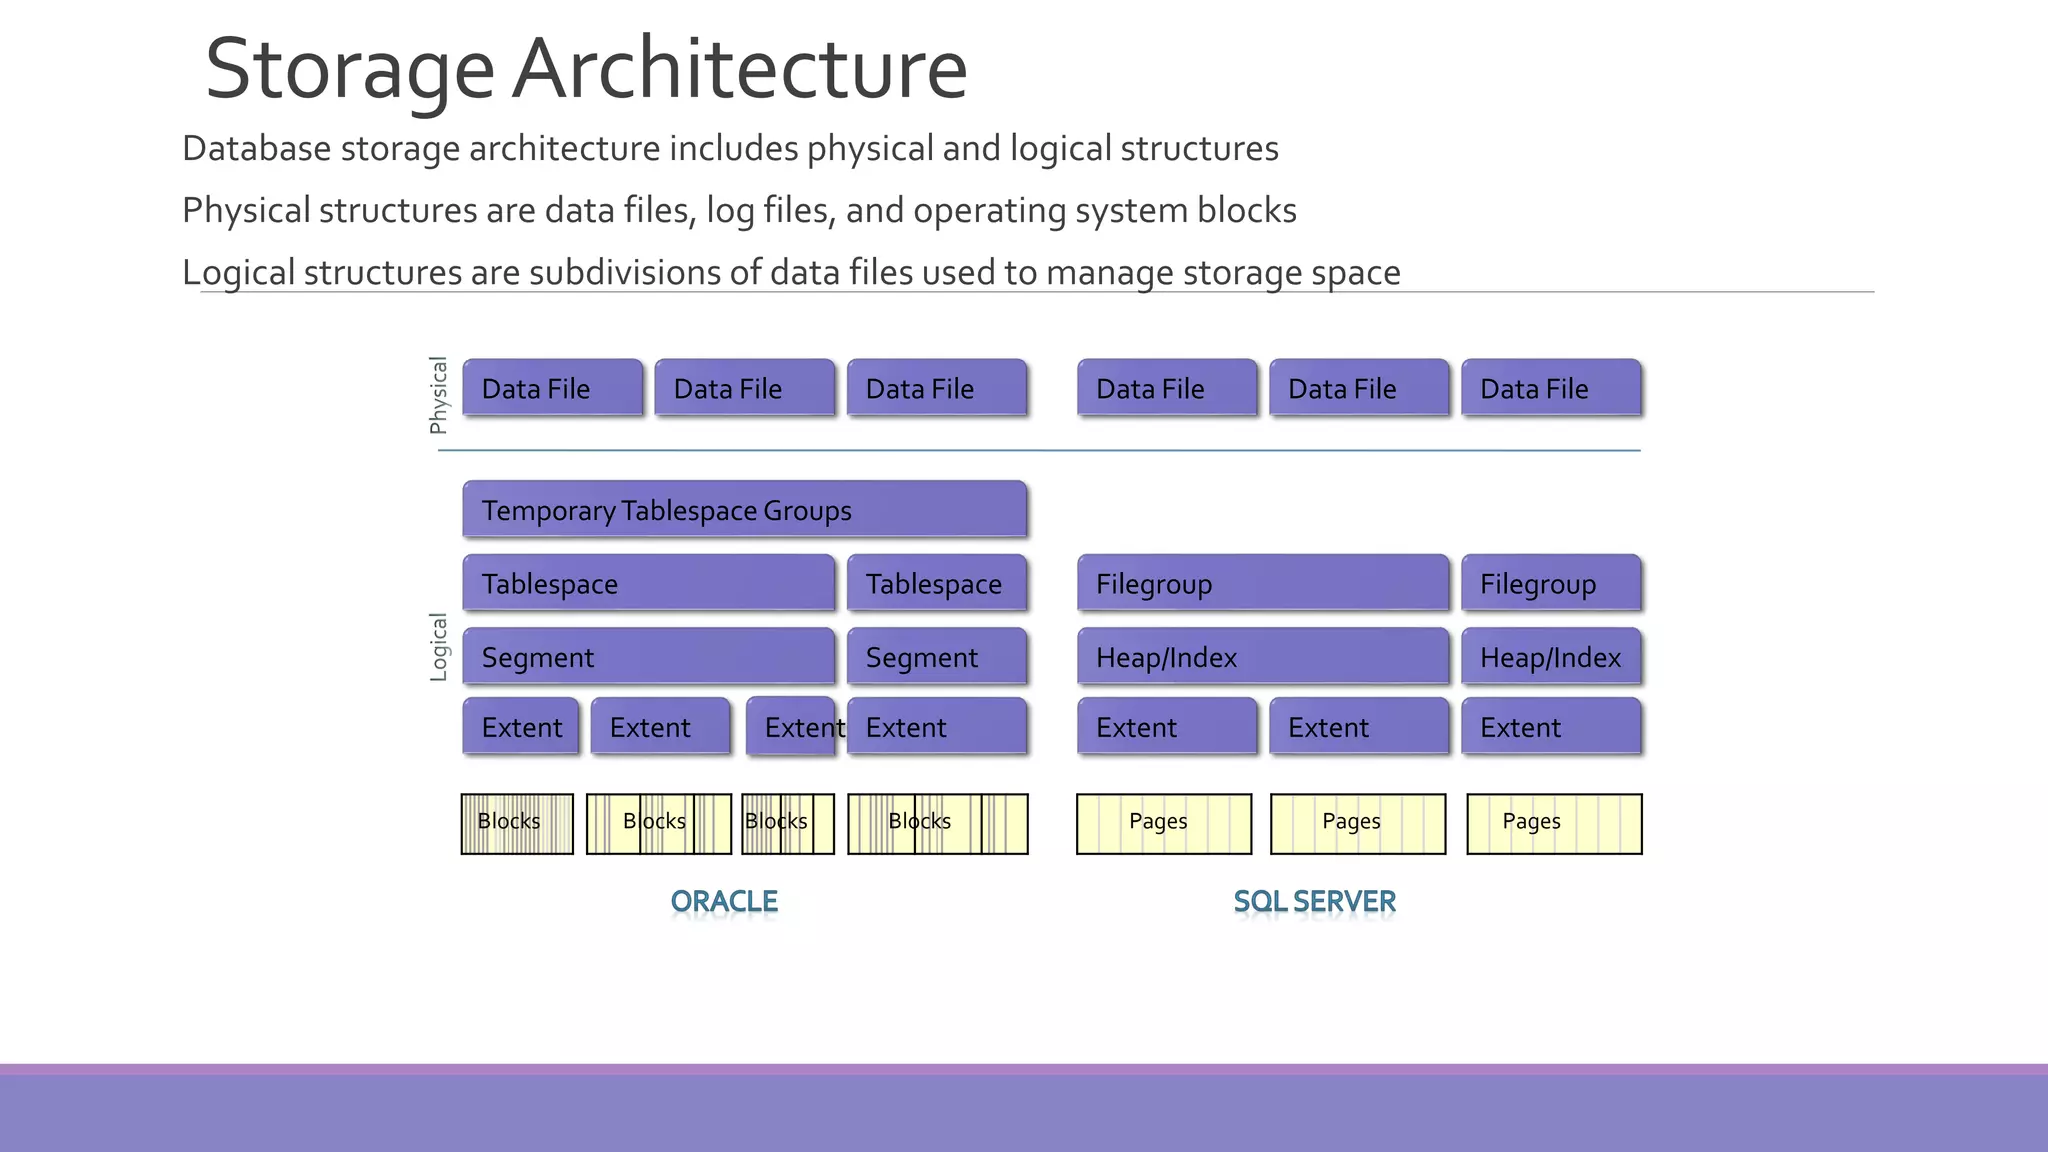Screen dimensions: 2048x1152
Task: Click the Temporary Tablespace Groups box
Action: click(744, 510)
